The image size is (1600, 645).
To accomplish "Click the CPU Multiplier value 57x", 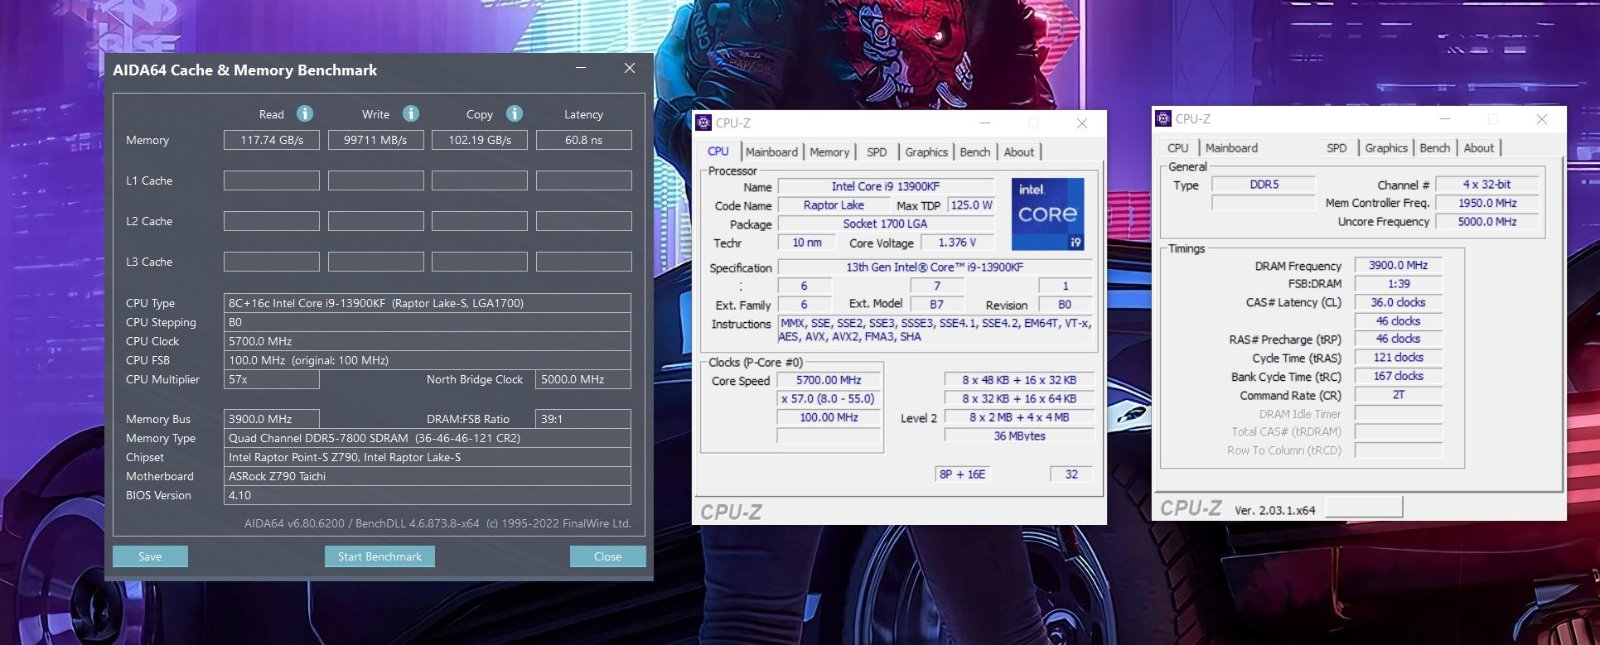I will 272,380.
